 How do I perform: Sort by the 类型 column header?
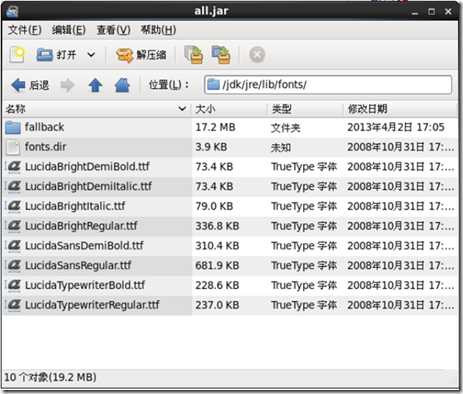click(305, 109)
